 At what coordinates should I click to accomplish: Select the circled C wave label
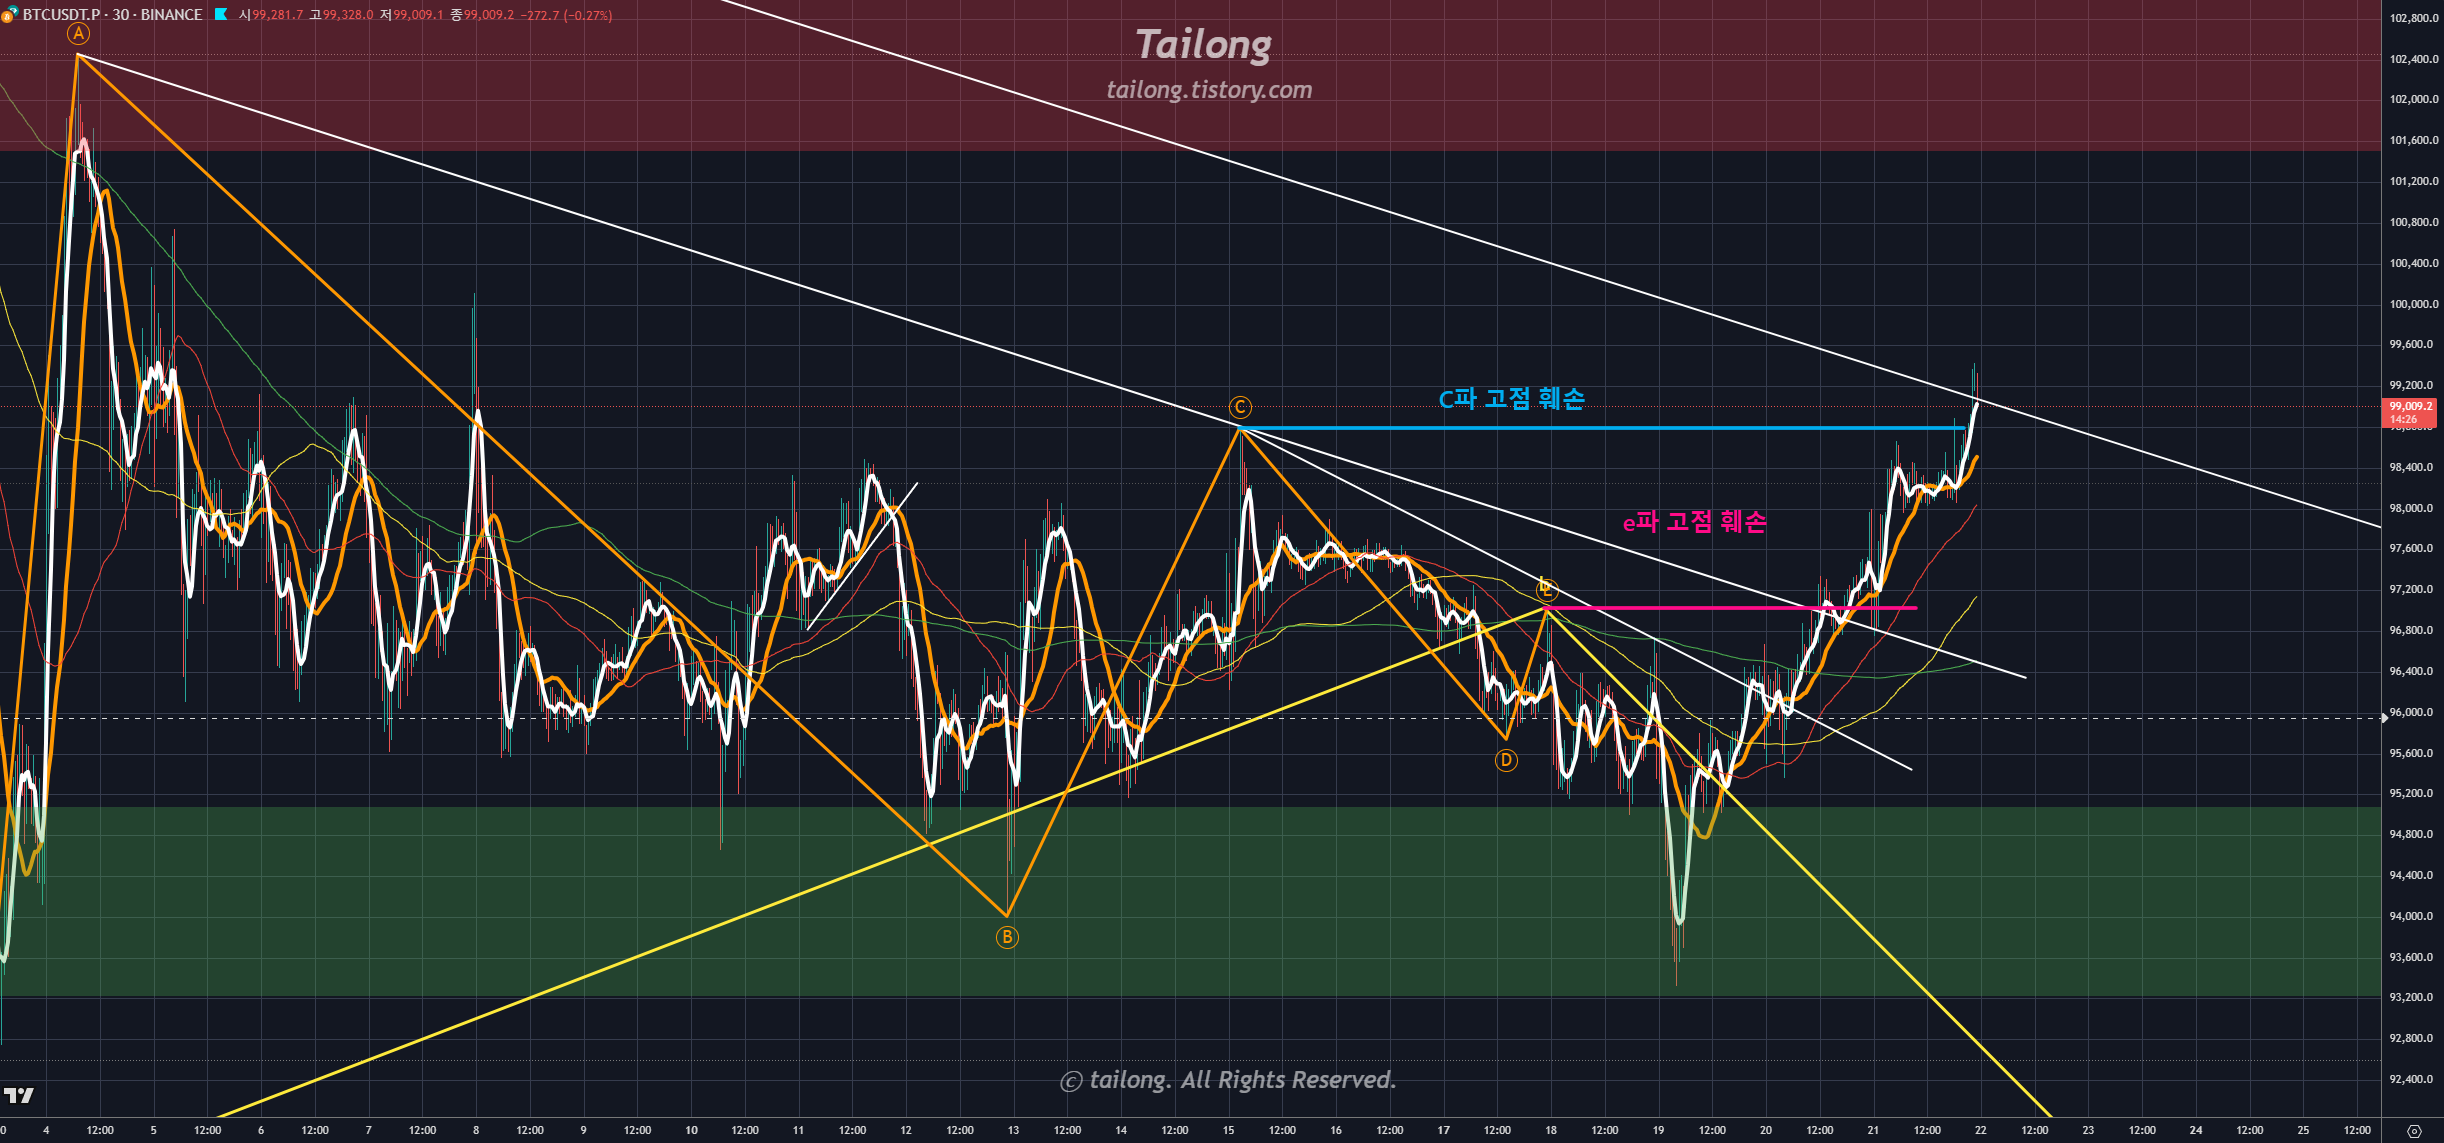click(x=1240, y=407)
